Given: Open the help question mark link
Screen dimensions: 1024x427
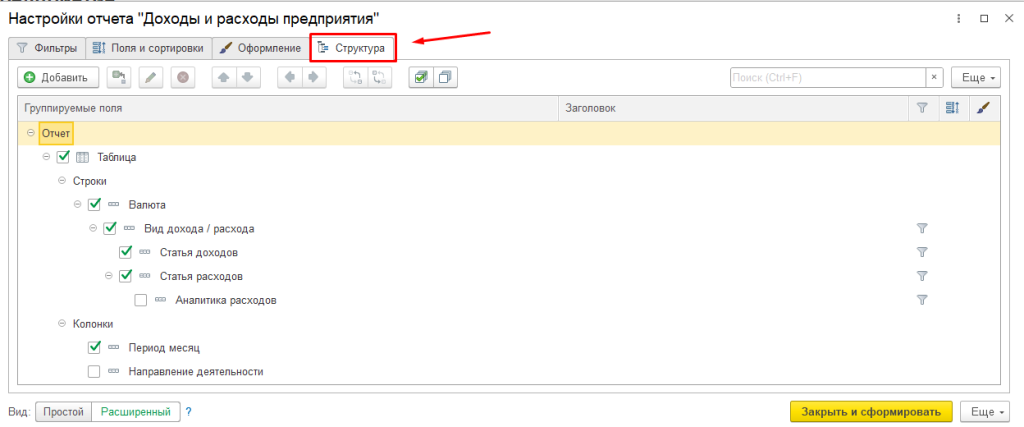Looking at the screenshot, I should [188, 412].
